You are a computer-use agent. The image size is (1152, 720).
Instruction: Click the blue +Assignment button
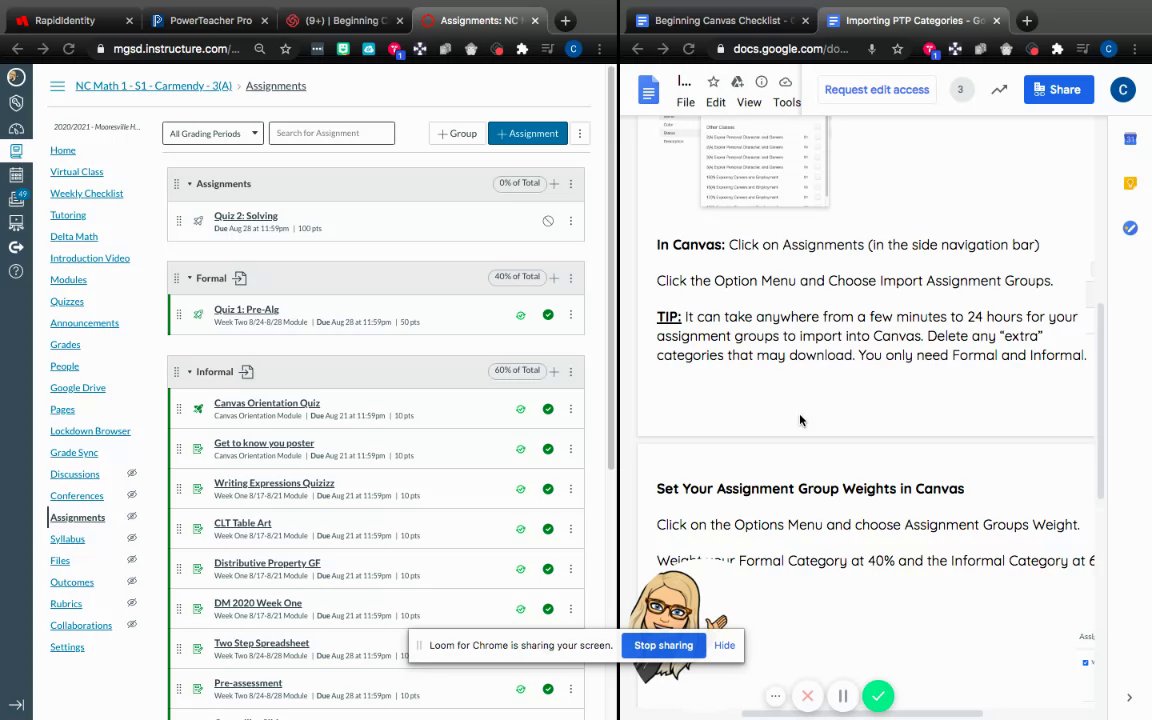tap(528, 134)
